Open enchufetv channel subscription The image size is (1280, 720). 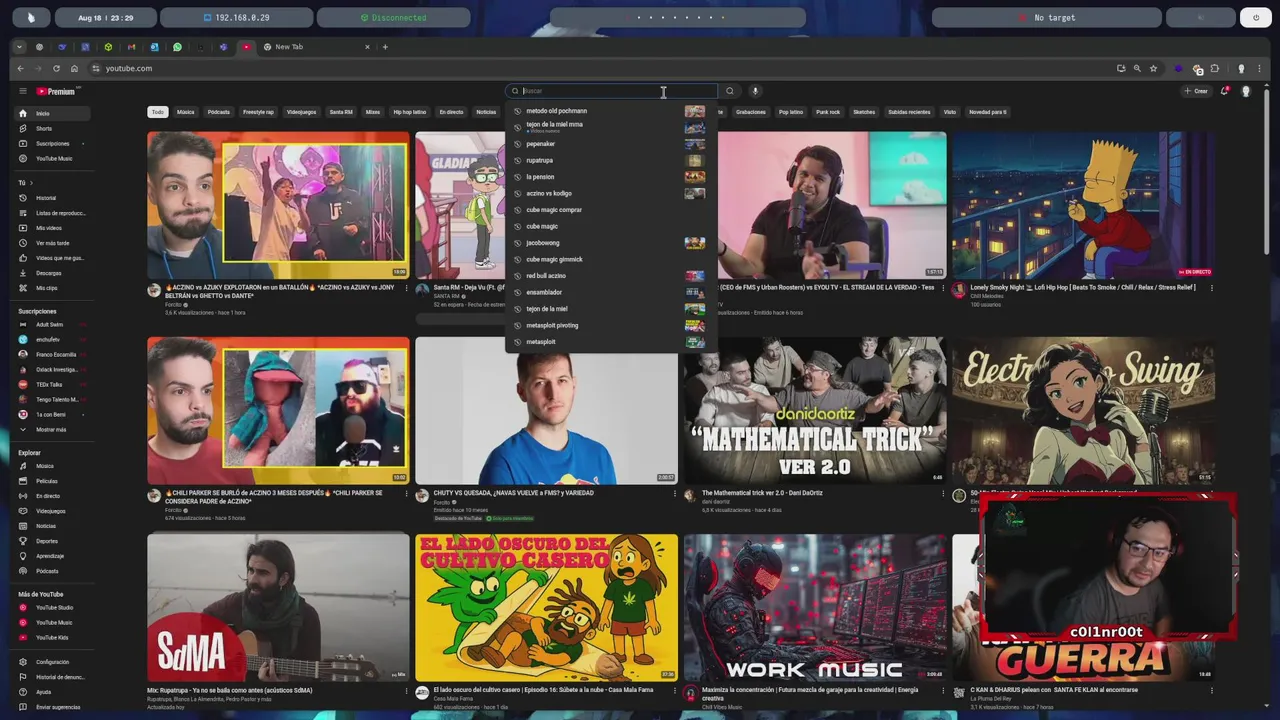click(50, 339)
